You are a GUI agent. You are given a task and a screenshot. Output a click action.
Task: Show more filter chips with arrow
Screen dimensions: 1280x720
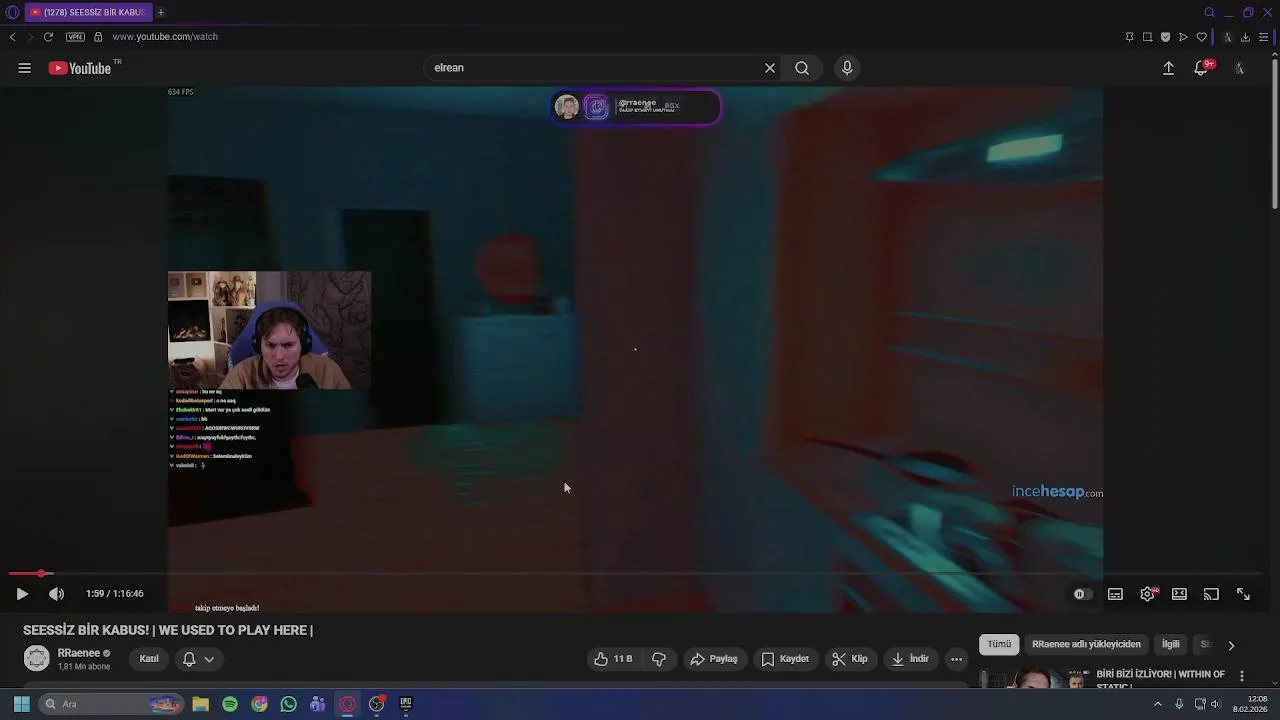pyautogui.click(x=1231, y=645)
